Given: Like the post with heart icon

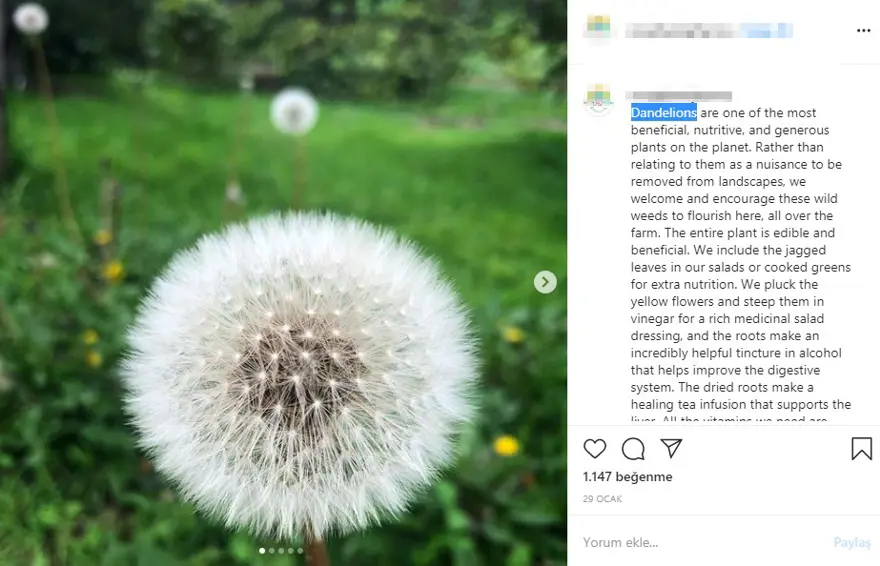Looking at the screenshot, I should pos(594,449).
